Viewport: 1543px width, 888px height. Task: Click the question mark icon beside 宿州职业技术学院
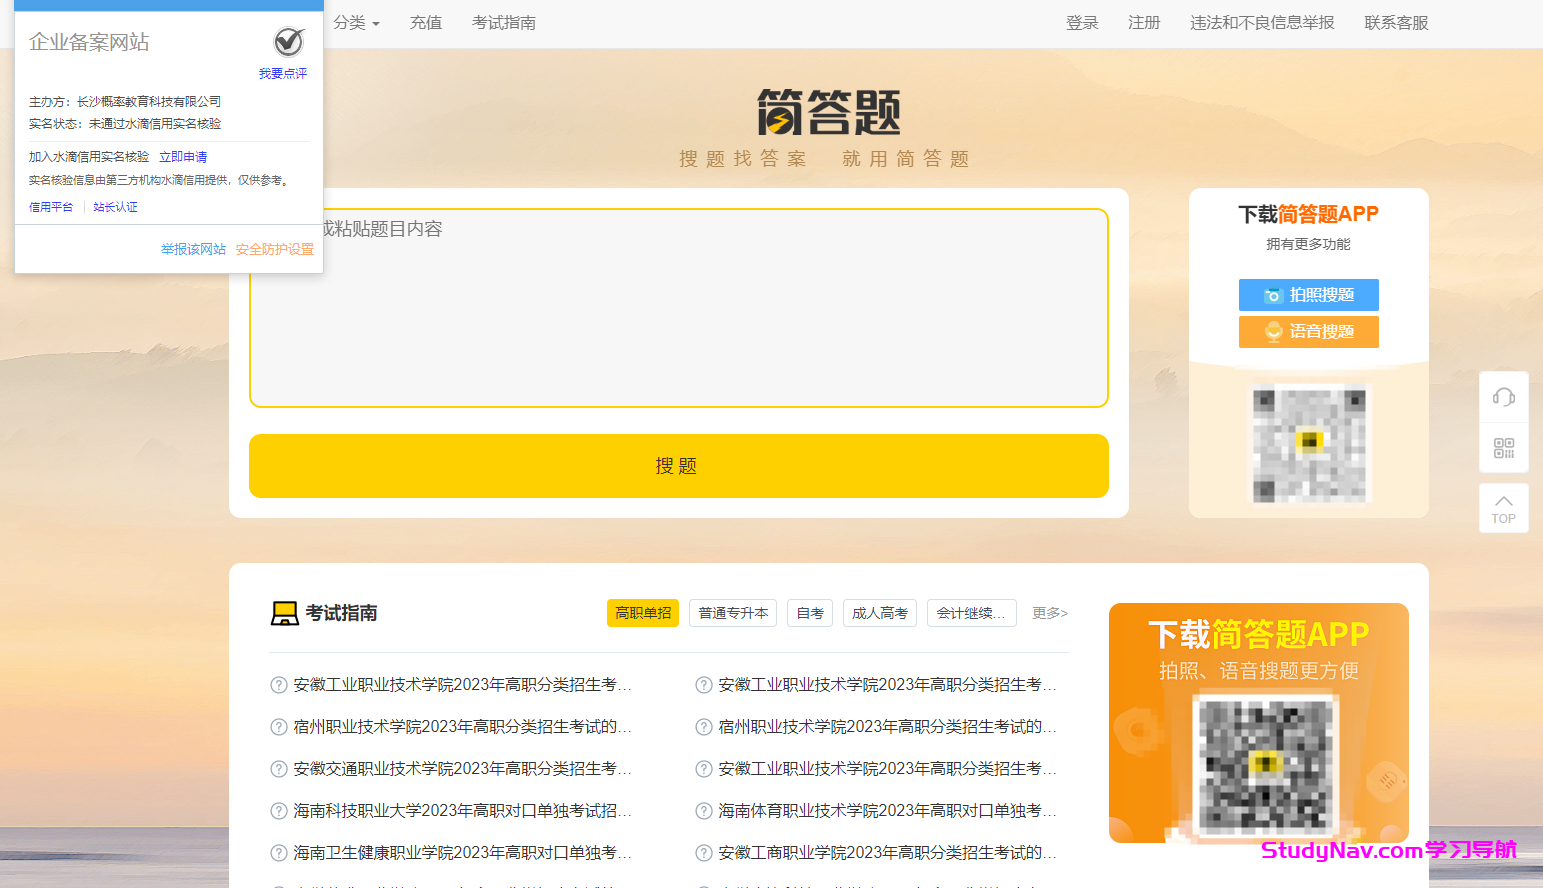click(x=278, y=726)
